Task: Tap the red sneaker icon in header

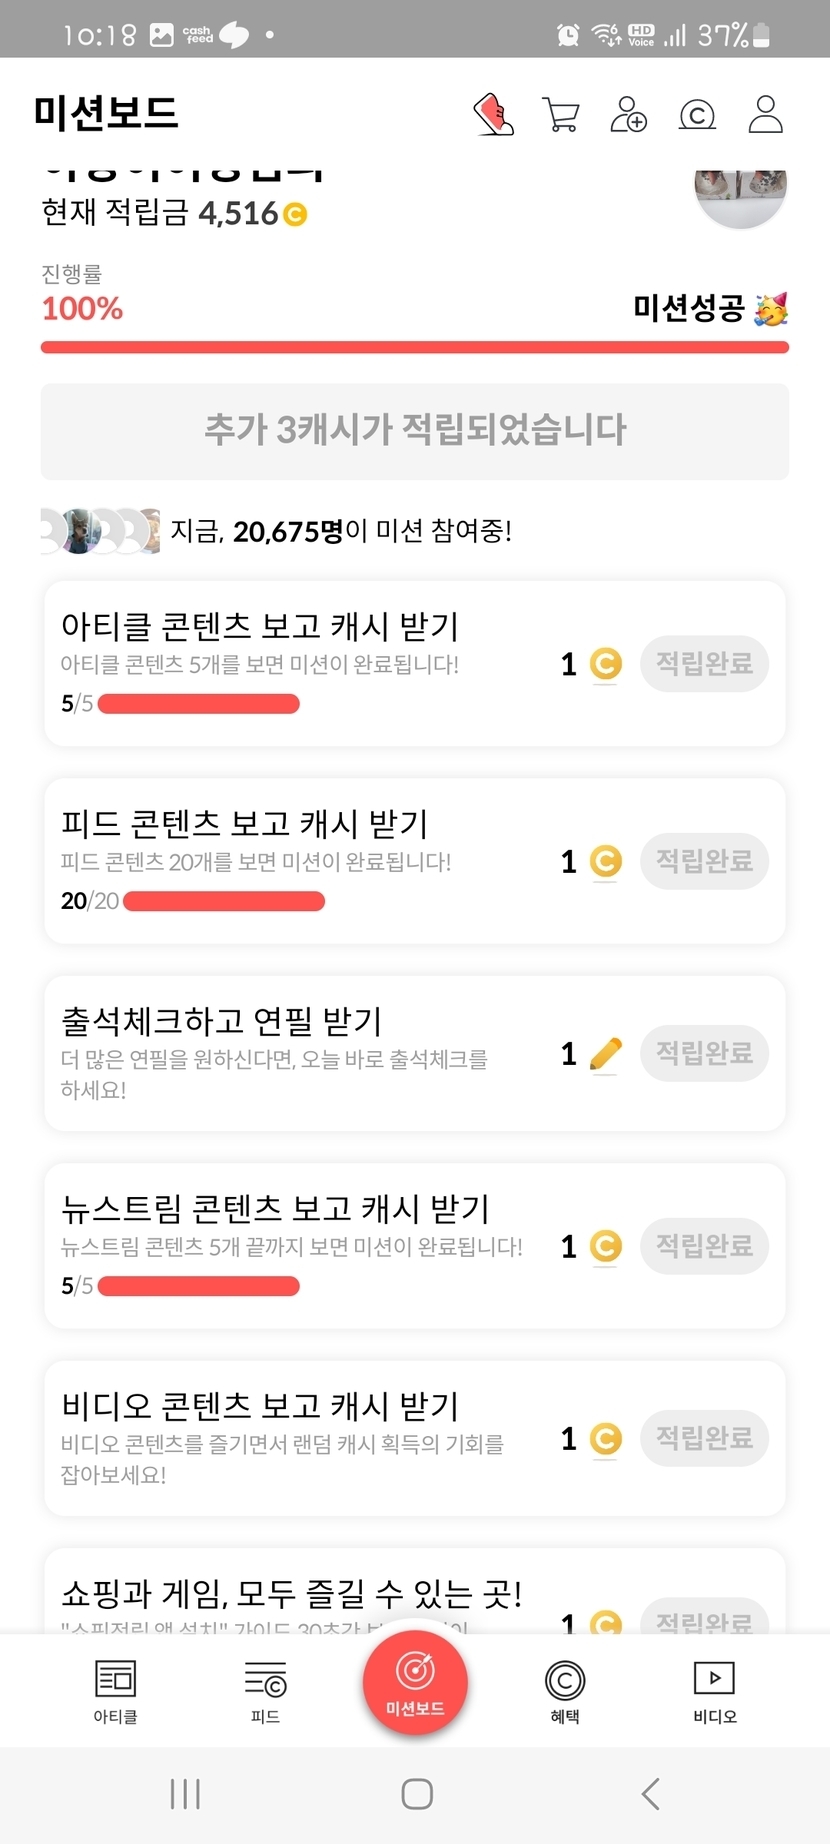Action: (x=493, y=115)
